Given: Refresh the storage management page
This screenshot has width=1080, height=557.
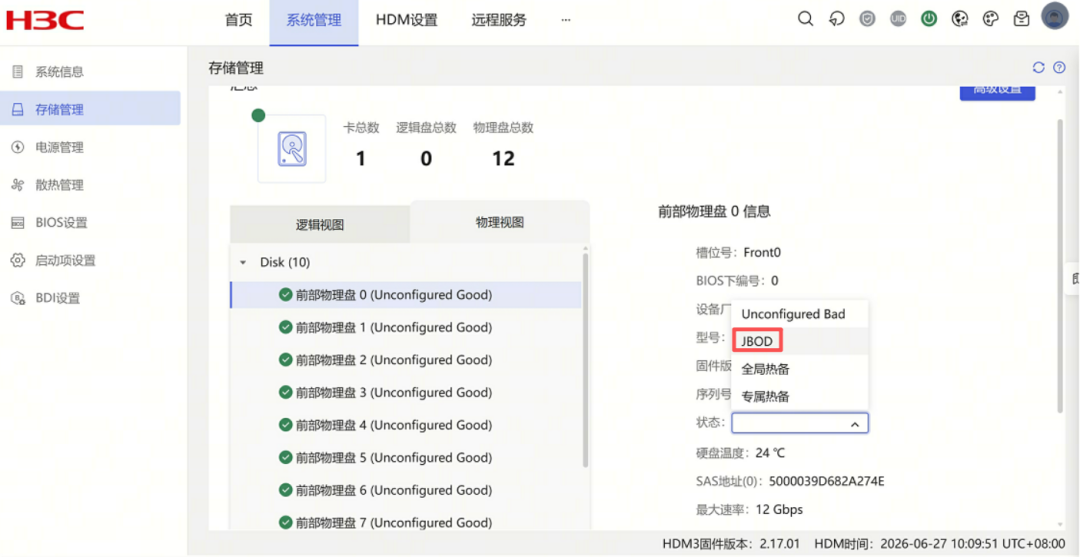Looking at the screenshot, I should 1039,67.
